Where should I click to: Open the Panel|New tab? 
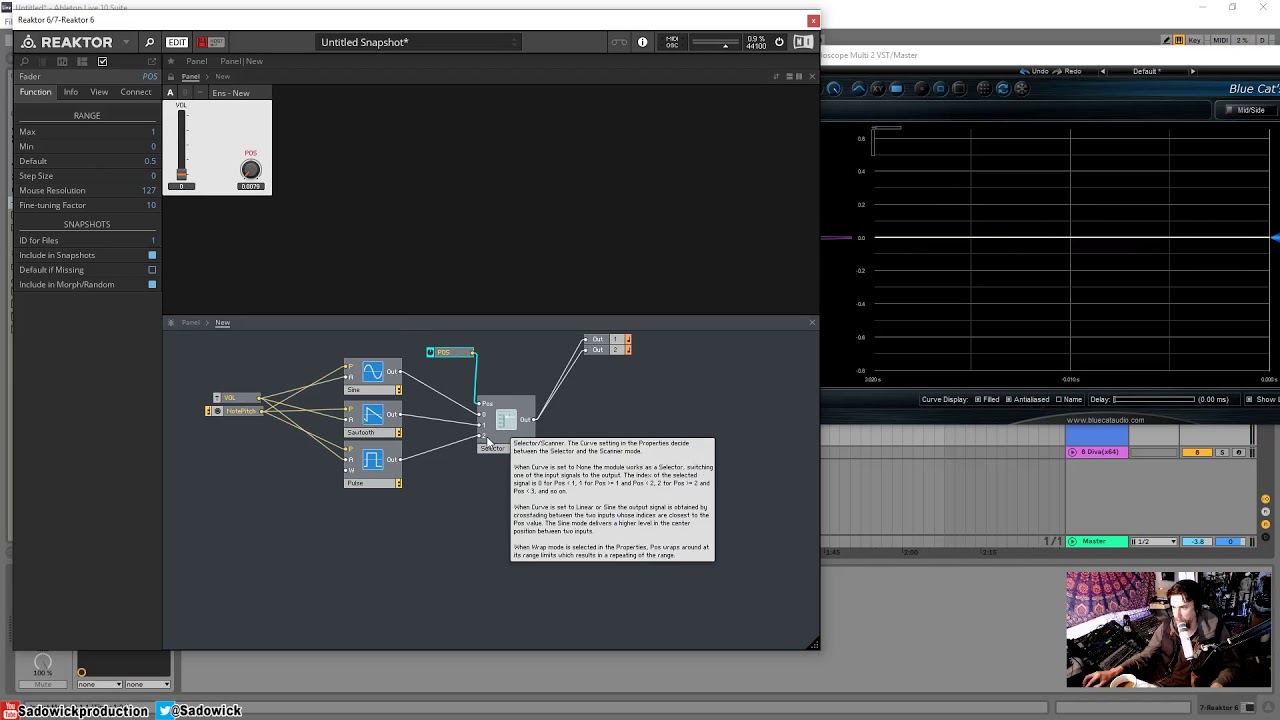(241, 61)
